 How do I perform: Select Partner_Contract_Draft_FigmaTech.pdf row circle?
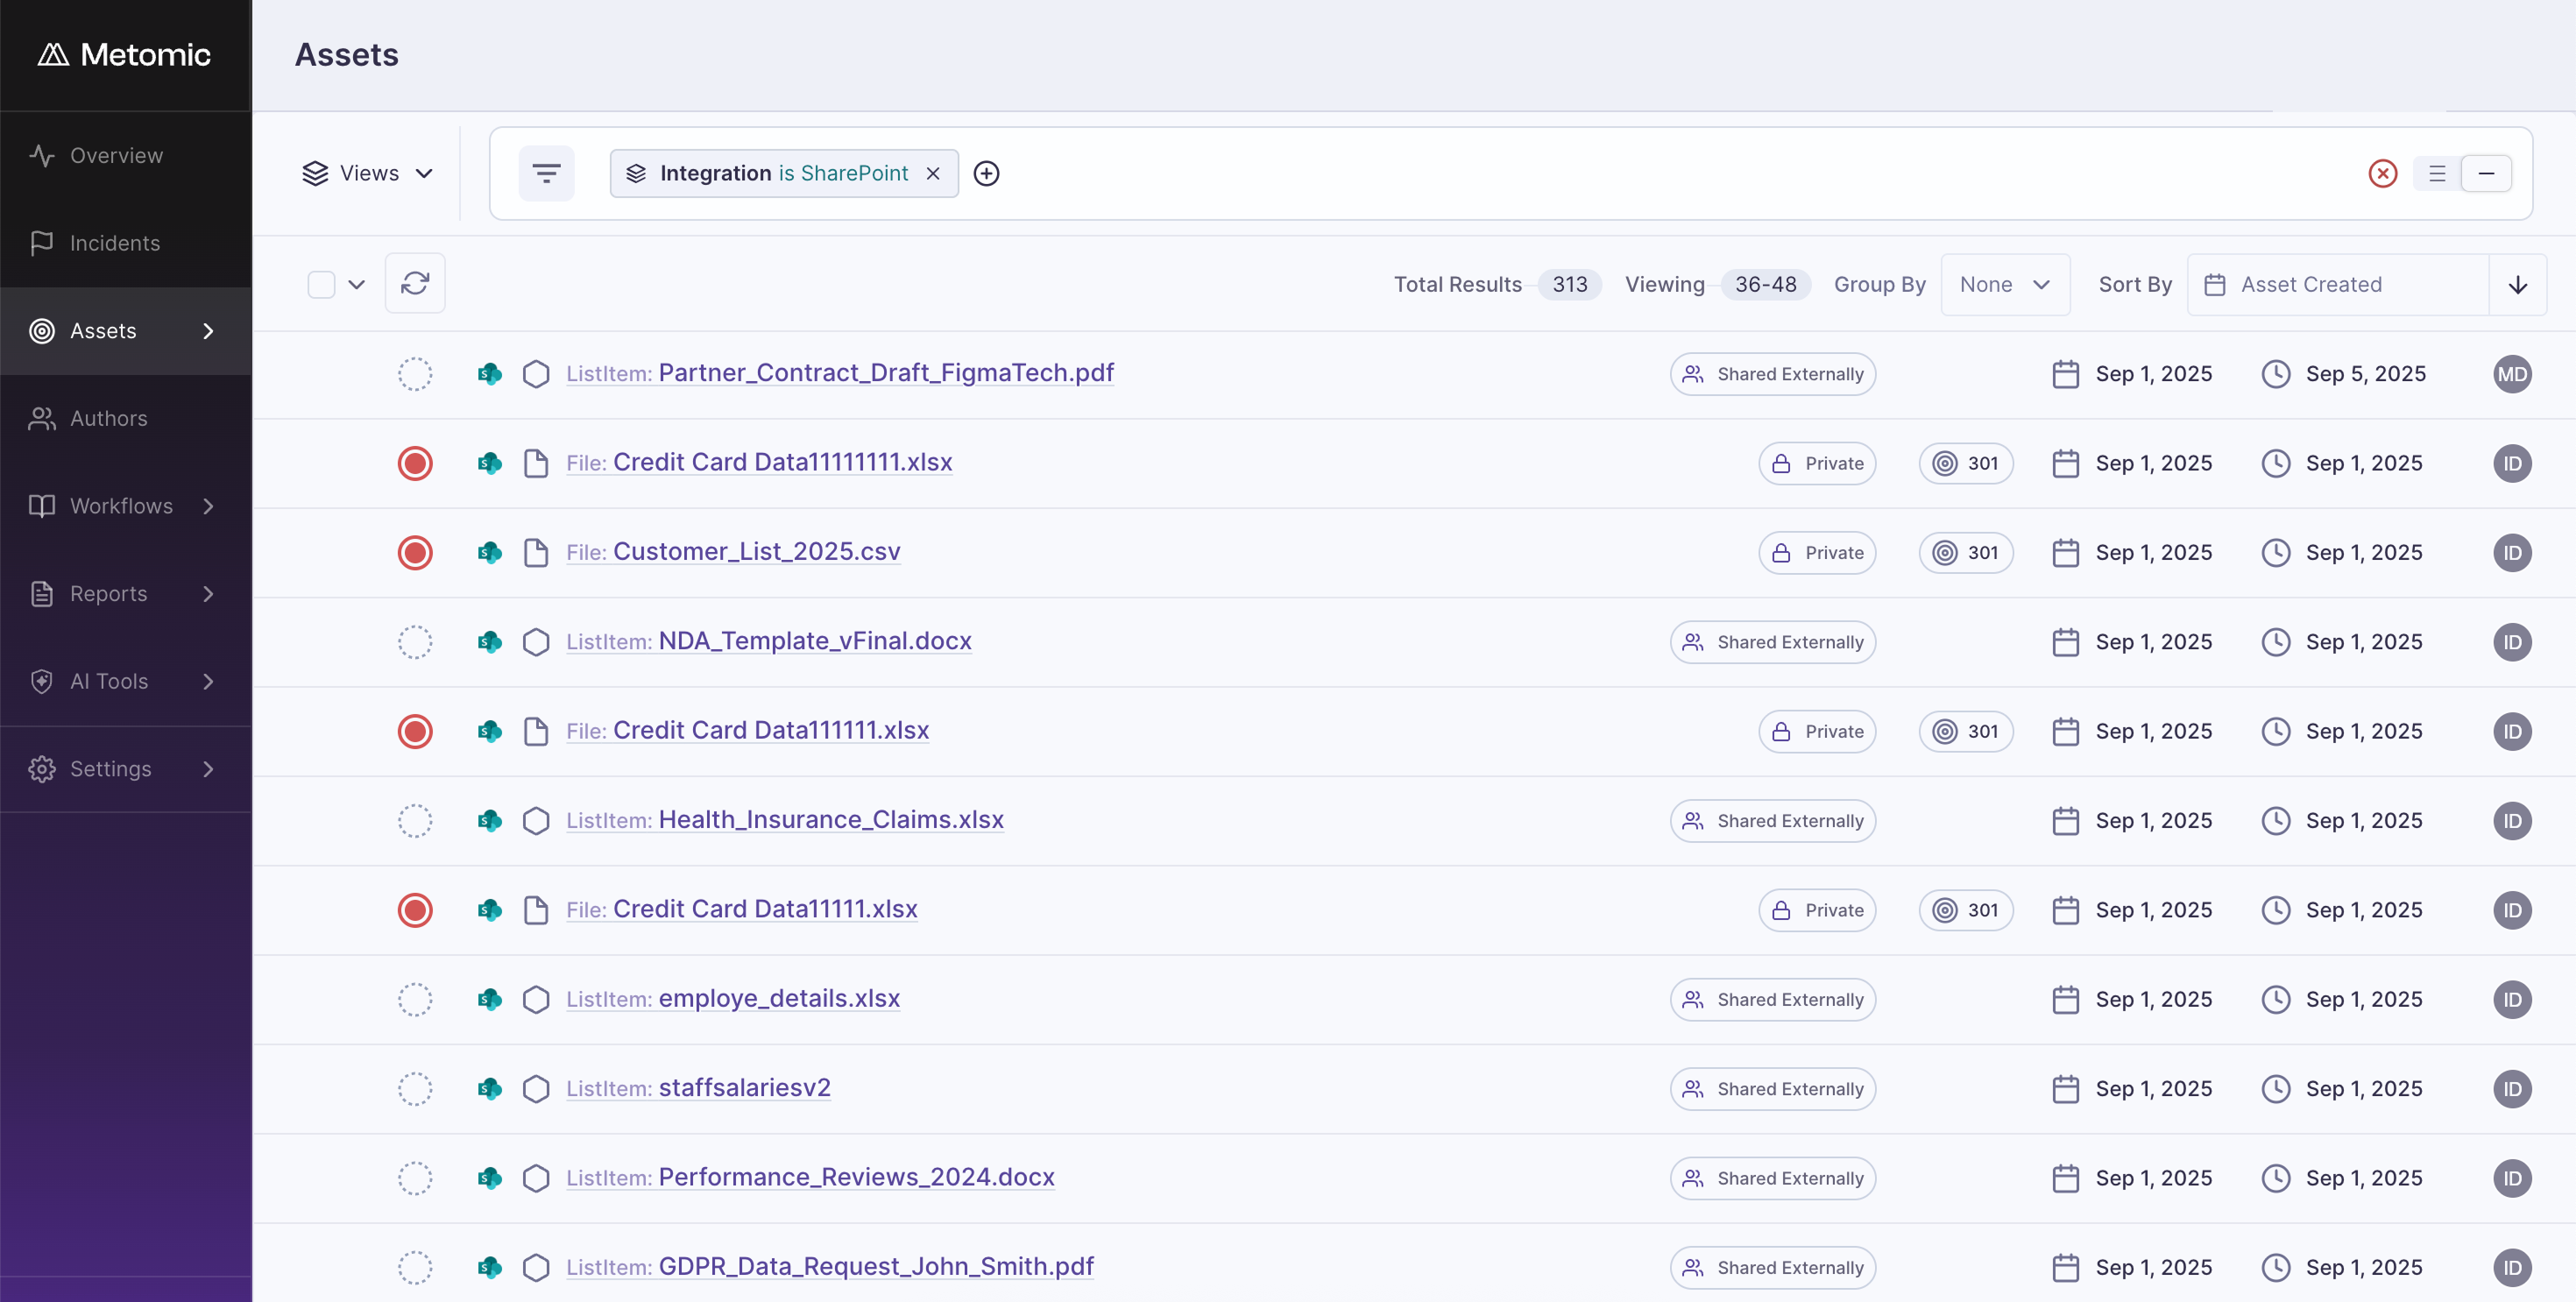tap(415, 374)
